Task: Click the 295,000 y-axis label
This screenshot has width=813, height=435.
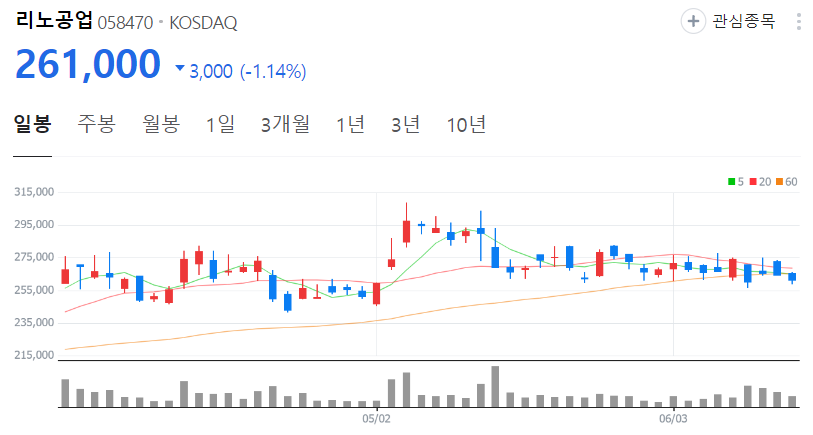Action: (x=34, y=224)
